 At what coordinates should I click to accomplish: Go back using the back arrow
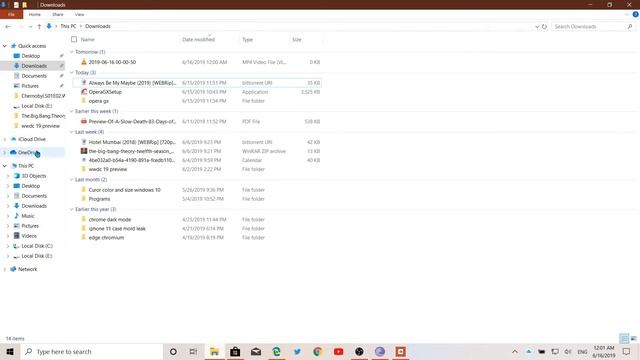tap(8, 27)
